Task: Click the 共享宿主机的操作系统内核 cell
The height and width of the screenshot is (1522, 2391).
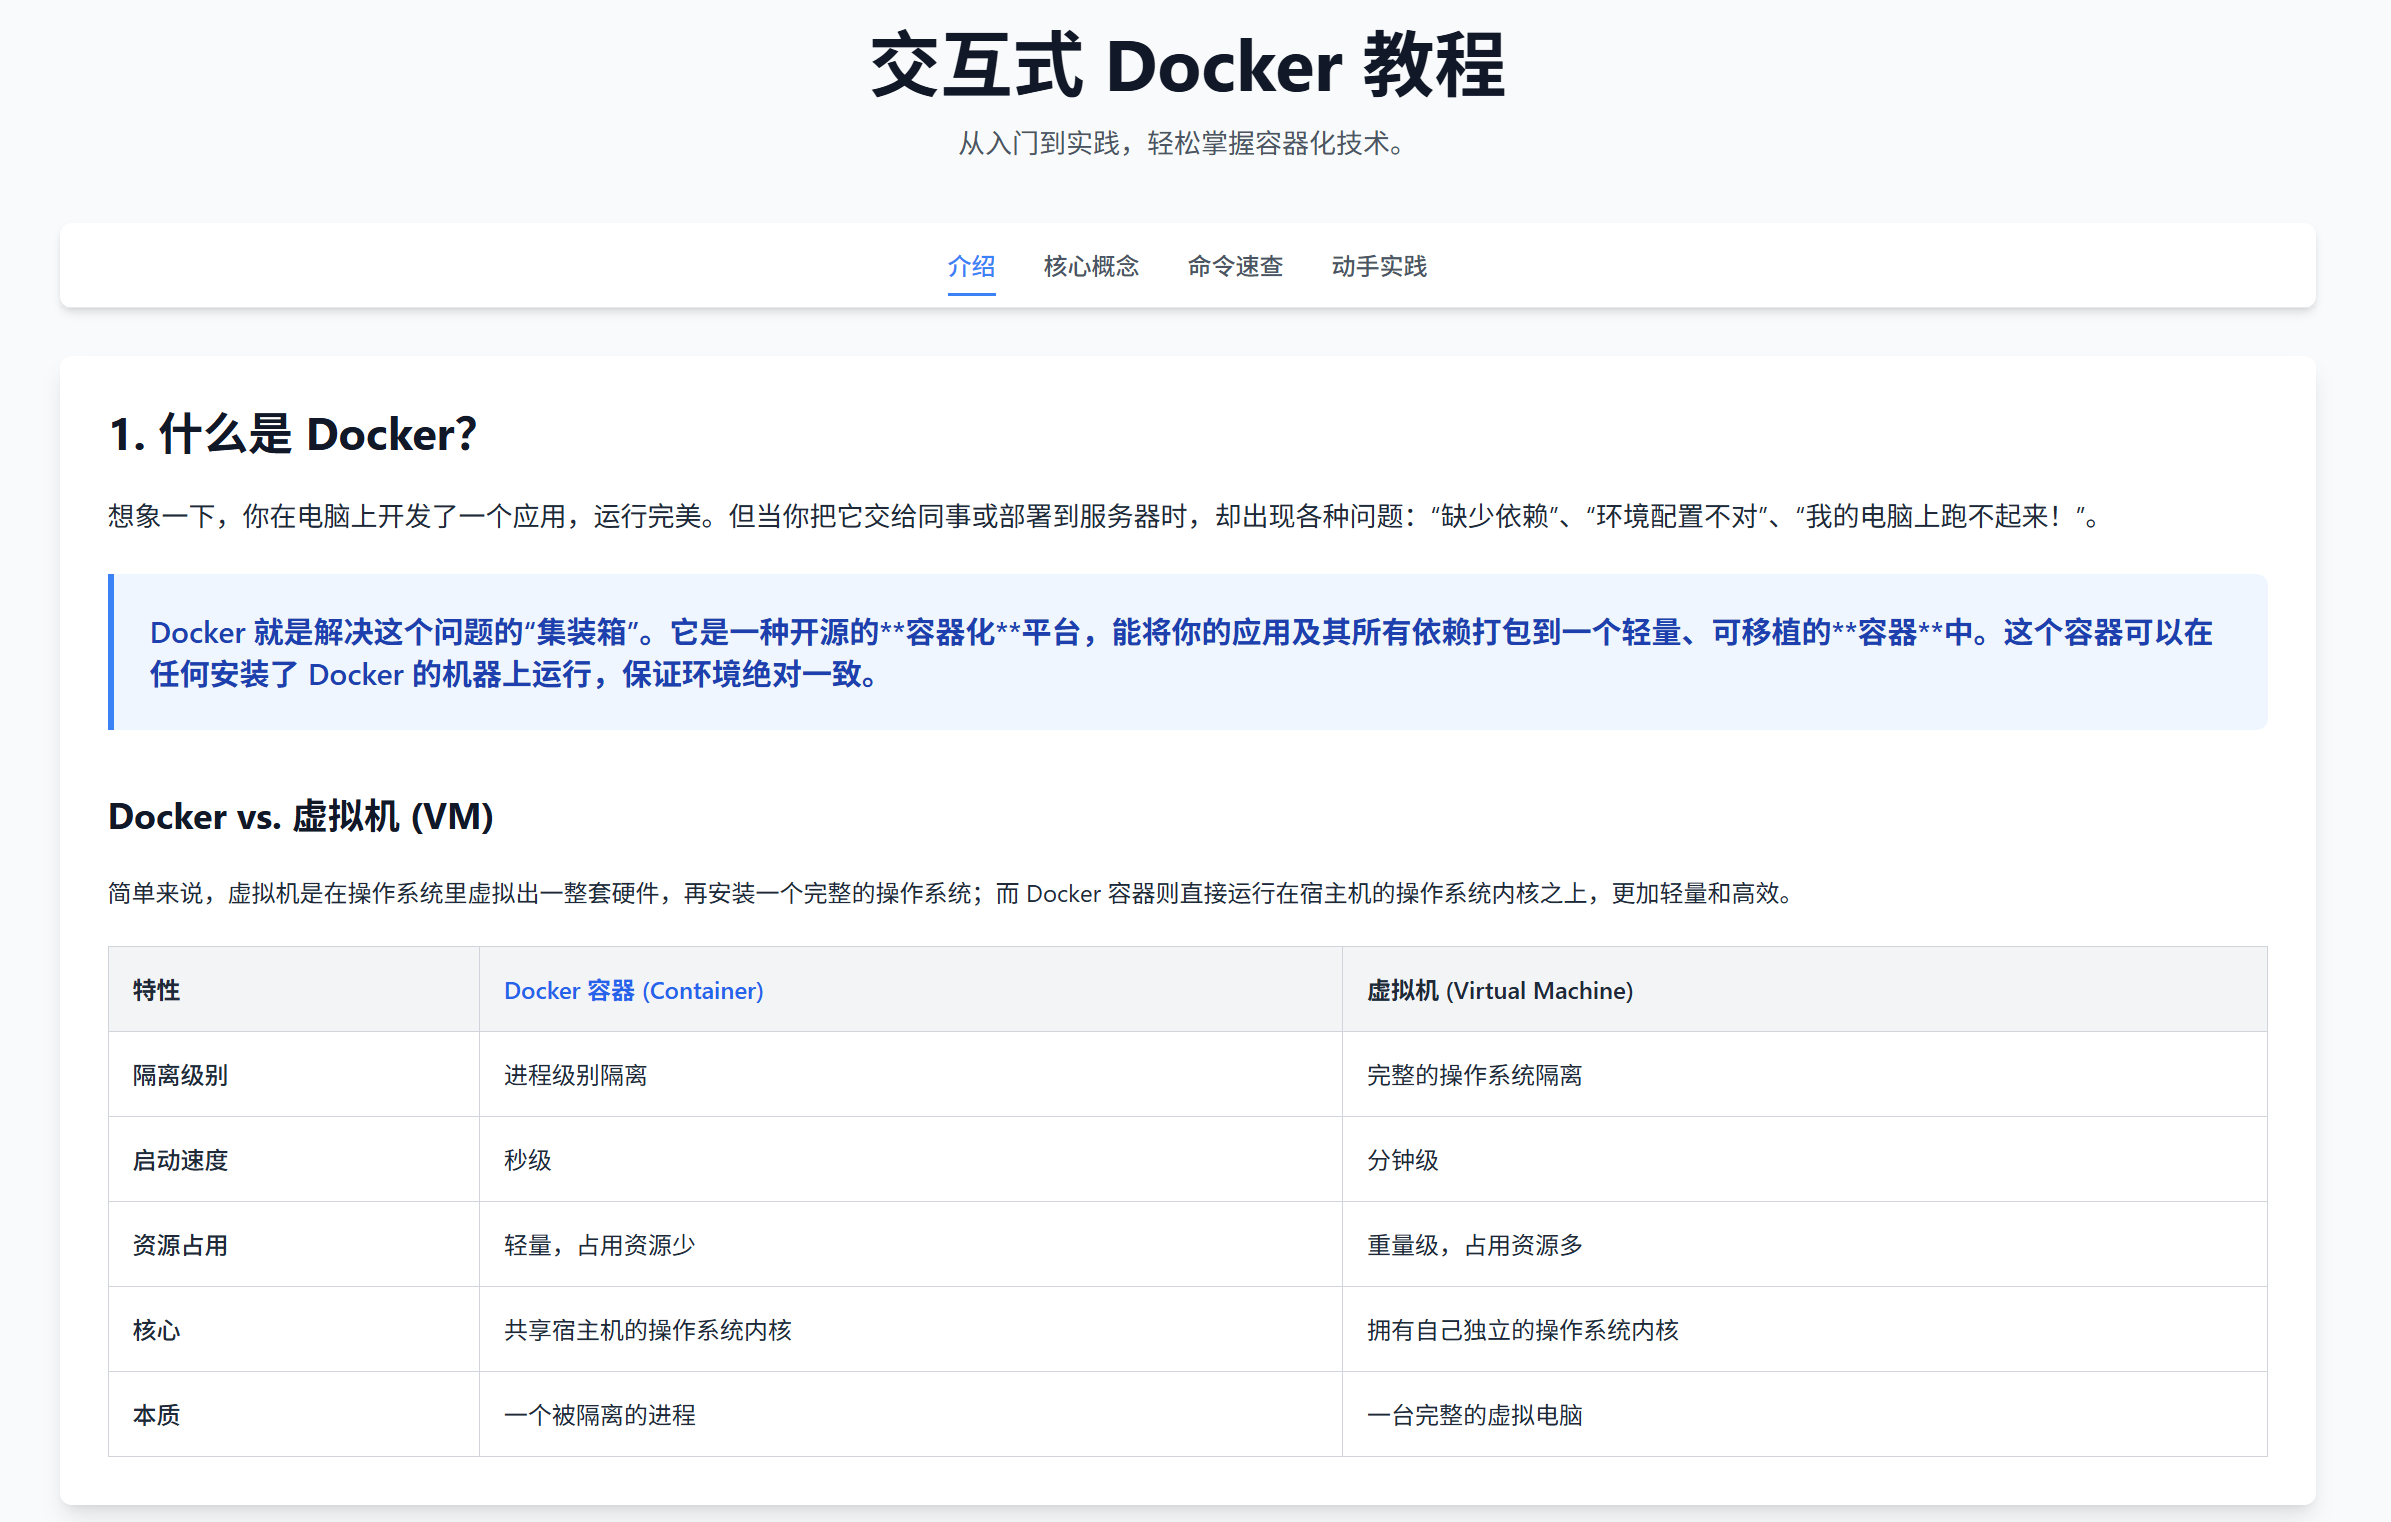Action: [647, 1331]
